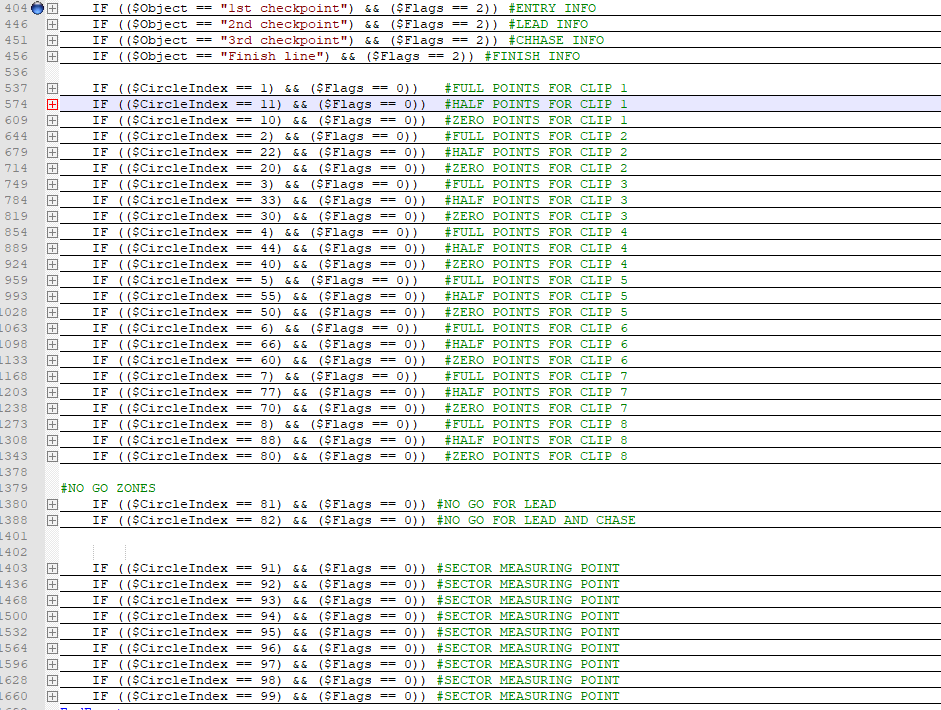Expand fold for ZERO POINTS FOR CLIP 7
Viewport: 941px width, 710px height.
(x=52, y=409)
